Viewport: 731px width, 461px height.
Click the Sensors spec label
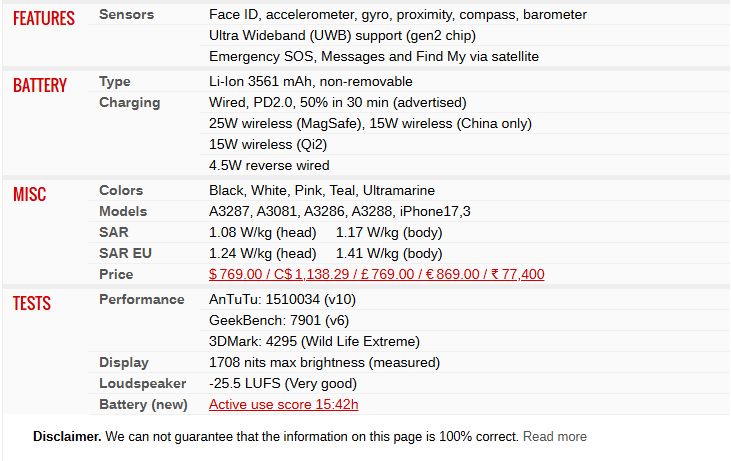point(126,15)
